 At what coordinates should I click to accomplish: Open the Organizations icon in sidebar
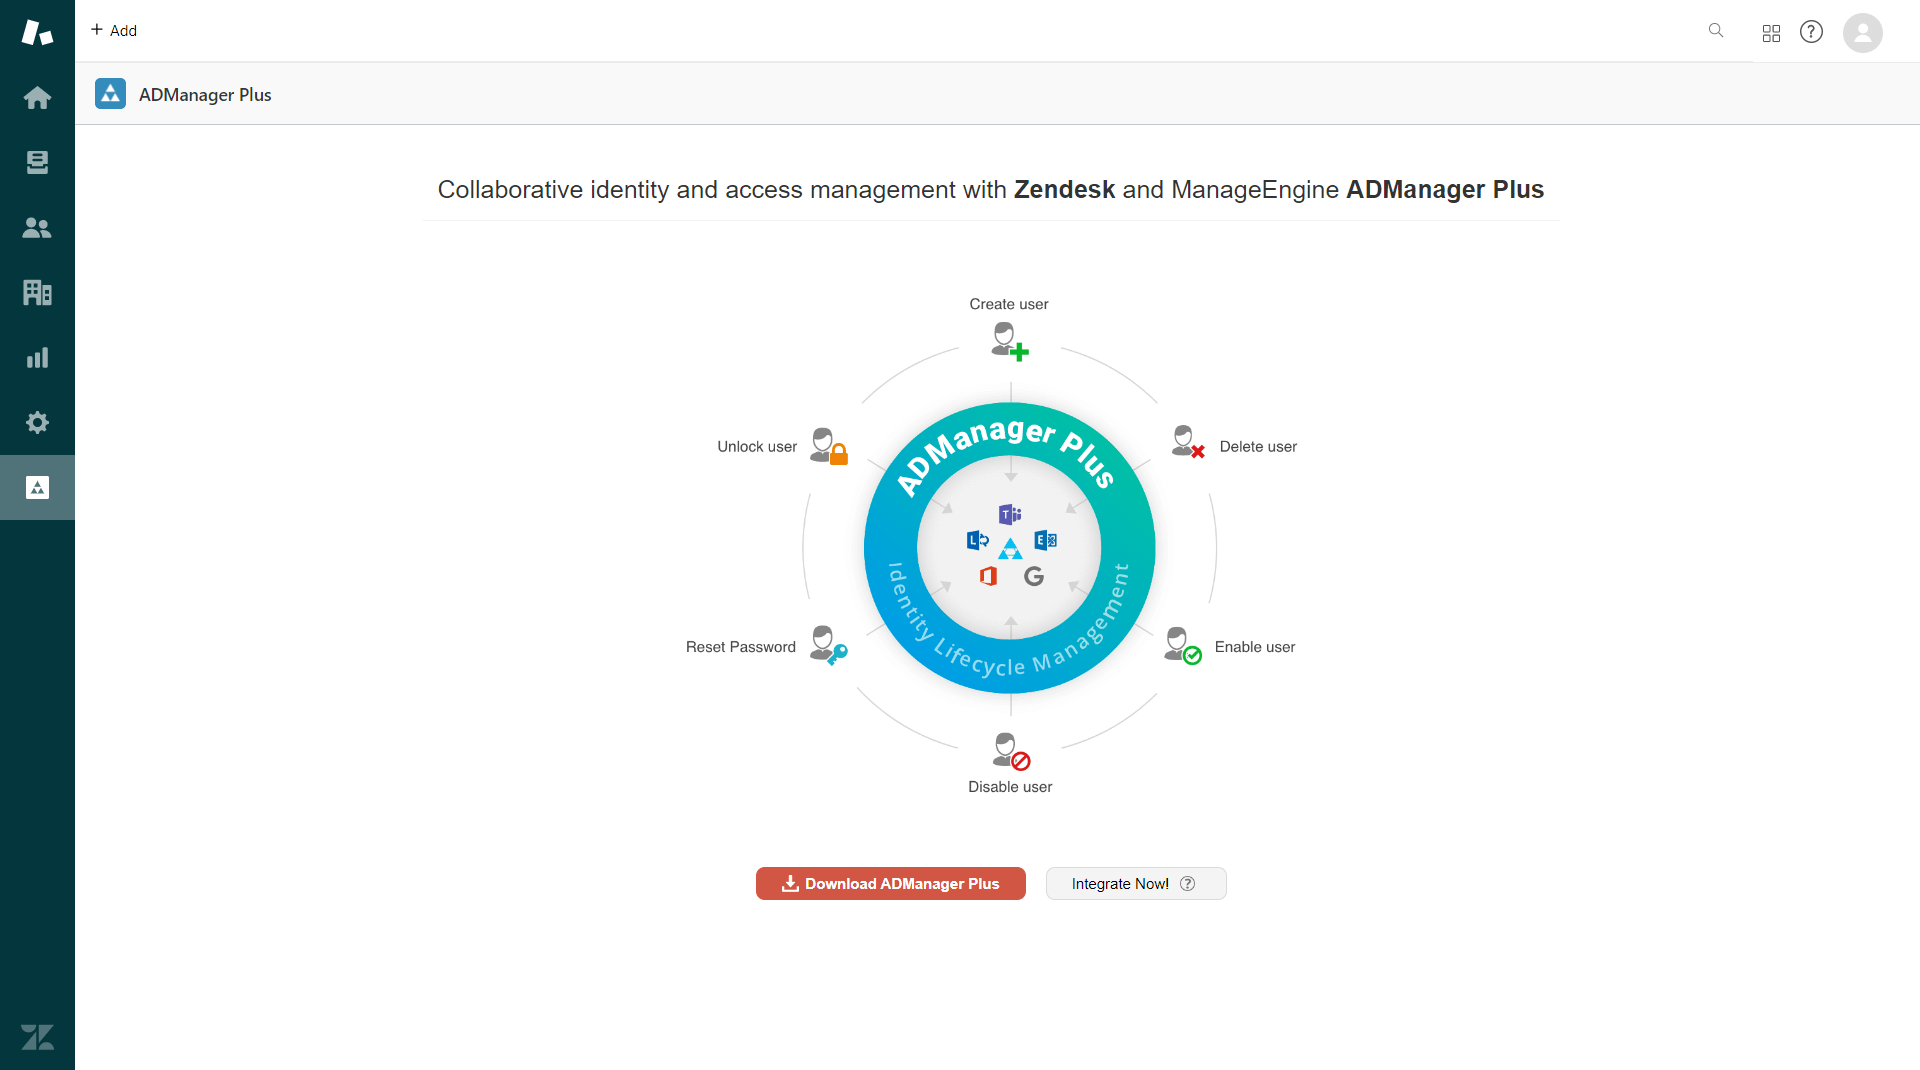[x=37, y=292]
